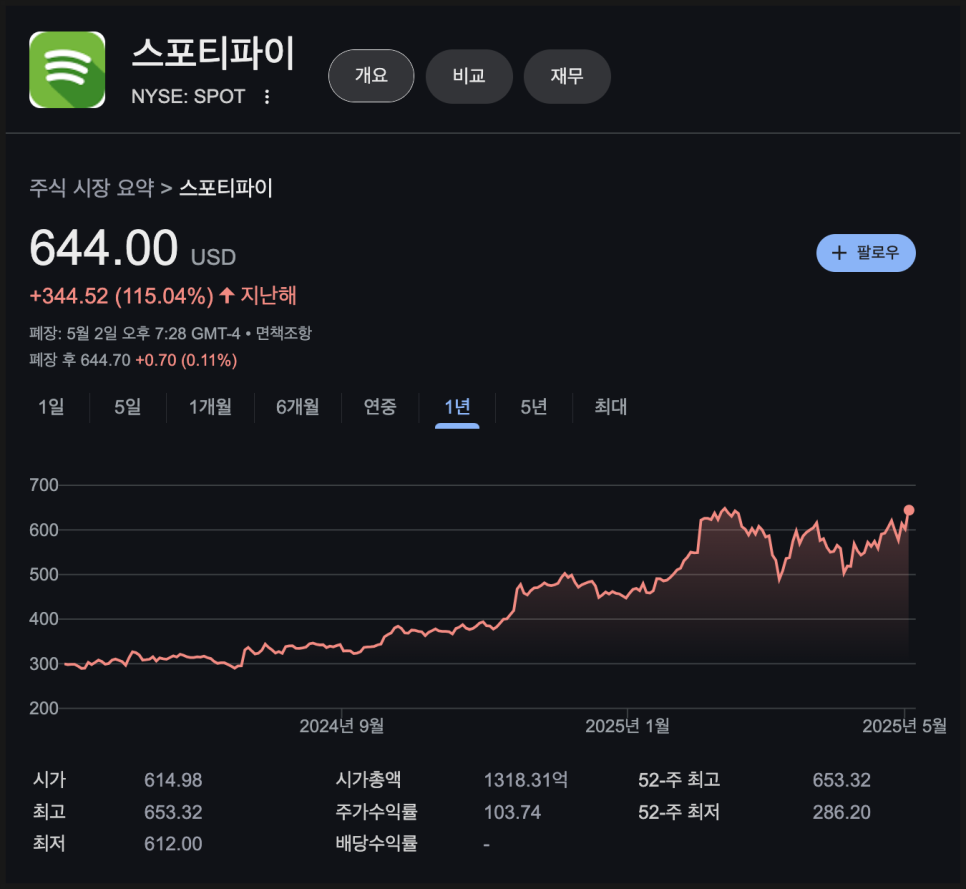Click the 면책조항 disclaimer link
The width and height of the screenshot is (966, 889).
pyautogui.click(x=283, y=333)
